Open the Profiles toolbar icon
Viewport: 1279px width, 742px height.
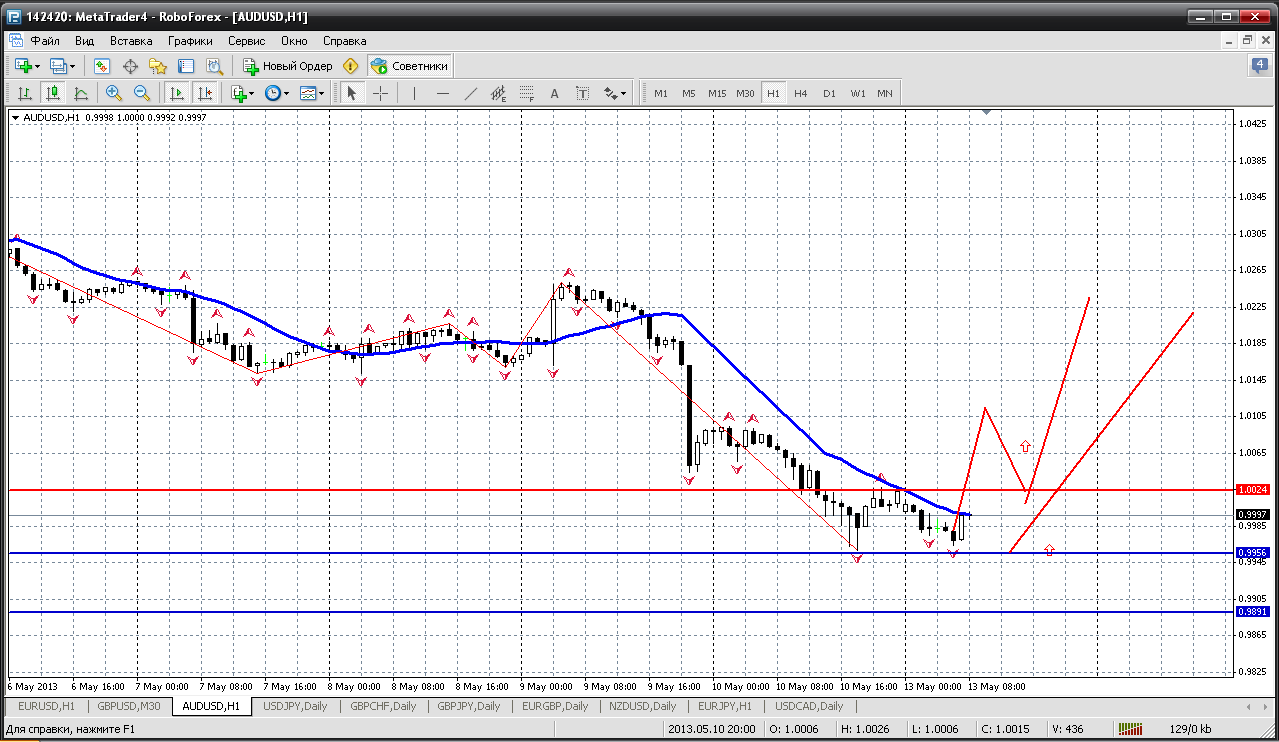(58, 66)
